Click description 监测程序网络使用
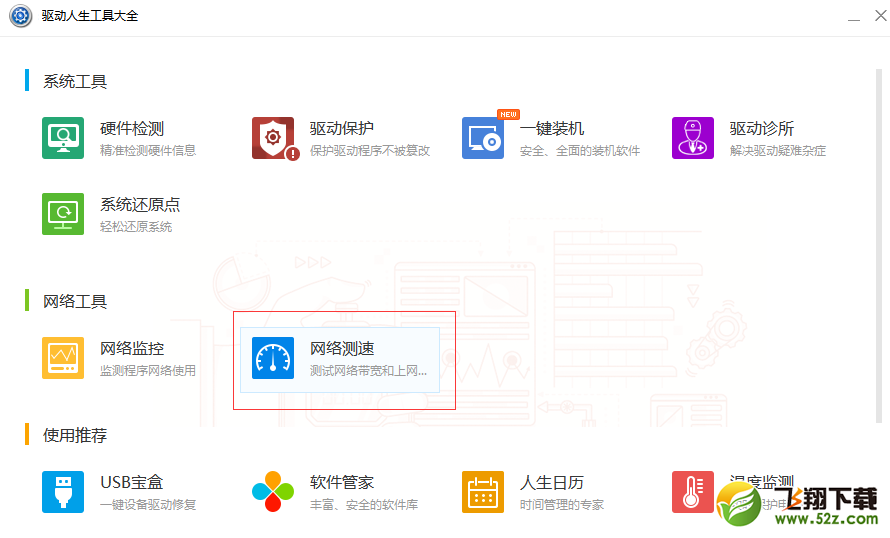The width and height of the screenshot is (890, 538). [x=148, y=371]
